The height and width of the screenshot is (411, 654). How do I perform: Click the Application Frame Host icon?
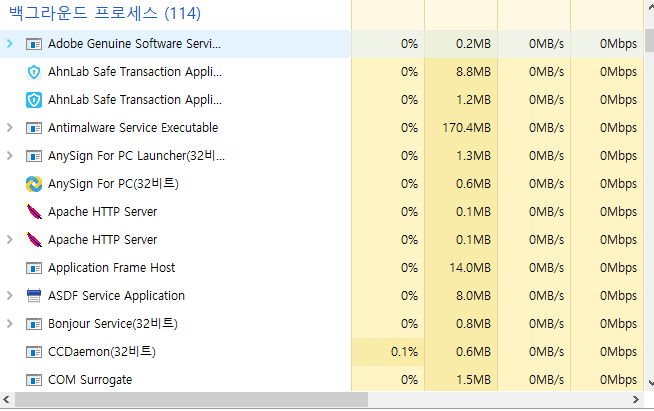pos(34,267)
